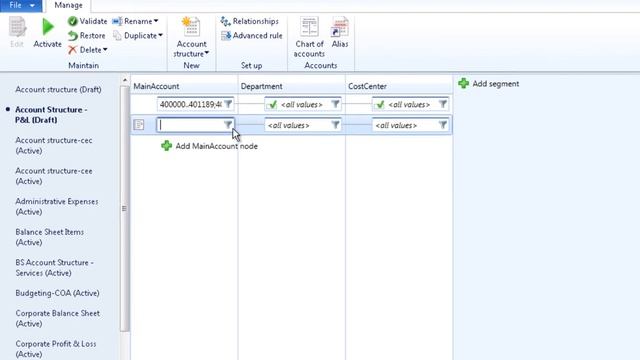
Task: Click the Relationships button label
Action: point(256,21)
